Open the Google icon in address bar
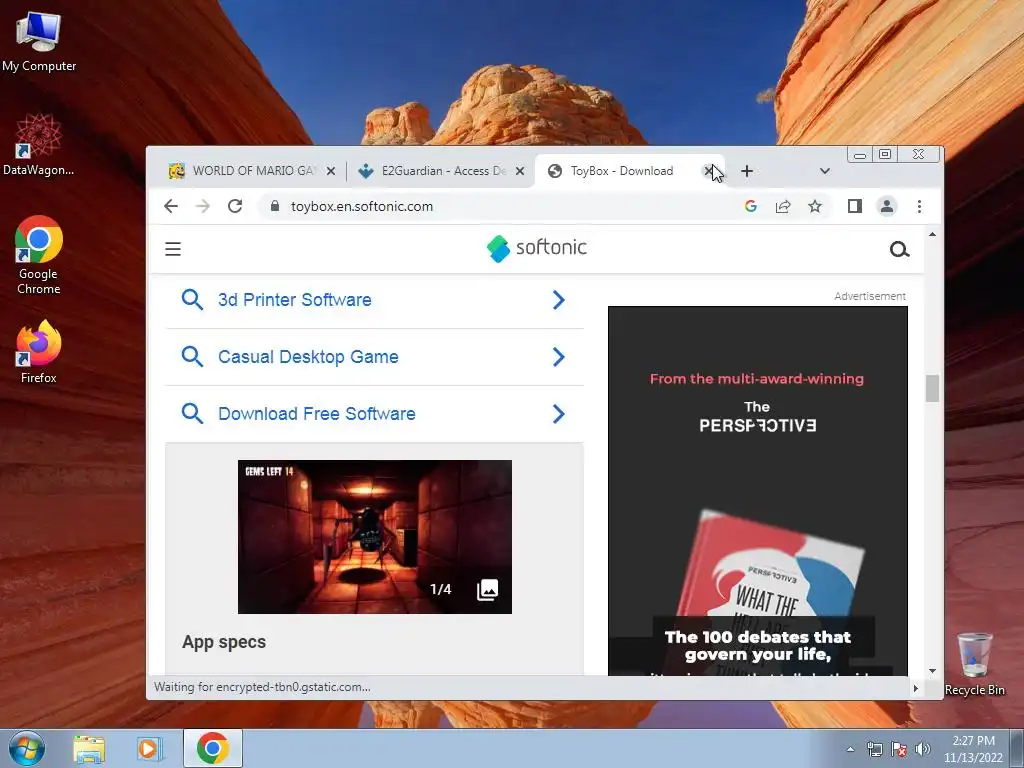1024x768 pixels. pos(751,206)
